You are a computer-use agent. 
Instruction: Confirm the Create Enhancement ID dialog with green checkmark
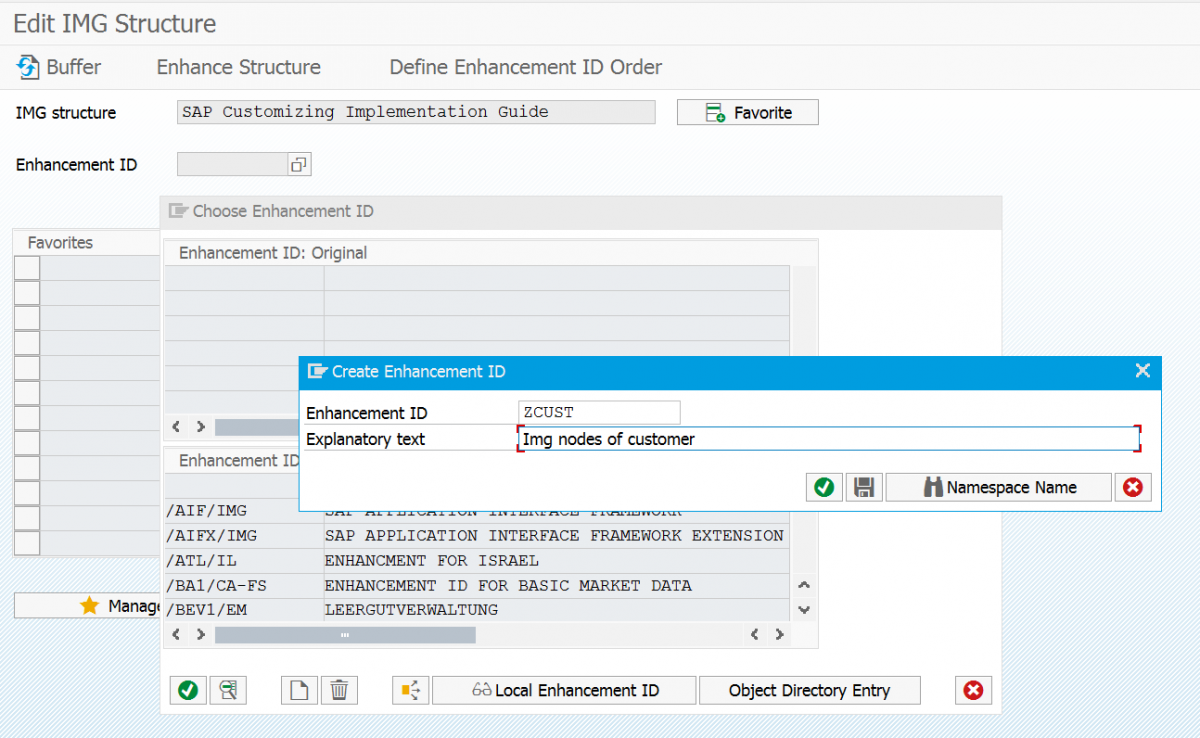tap(824, 487)
